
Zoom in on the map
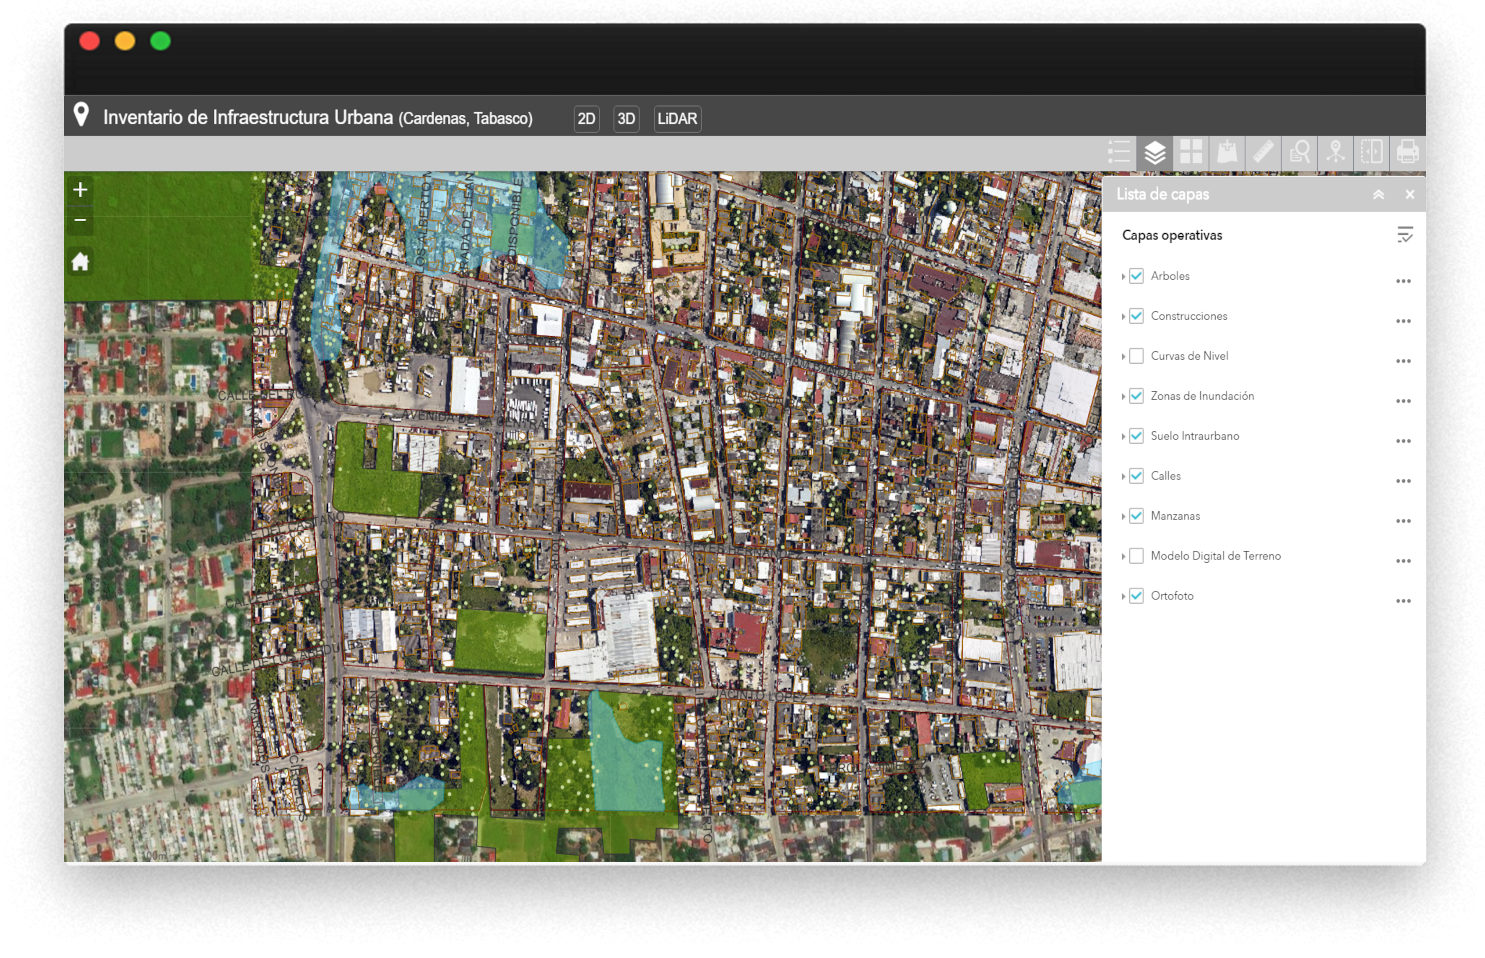81,190
